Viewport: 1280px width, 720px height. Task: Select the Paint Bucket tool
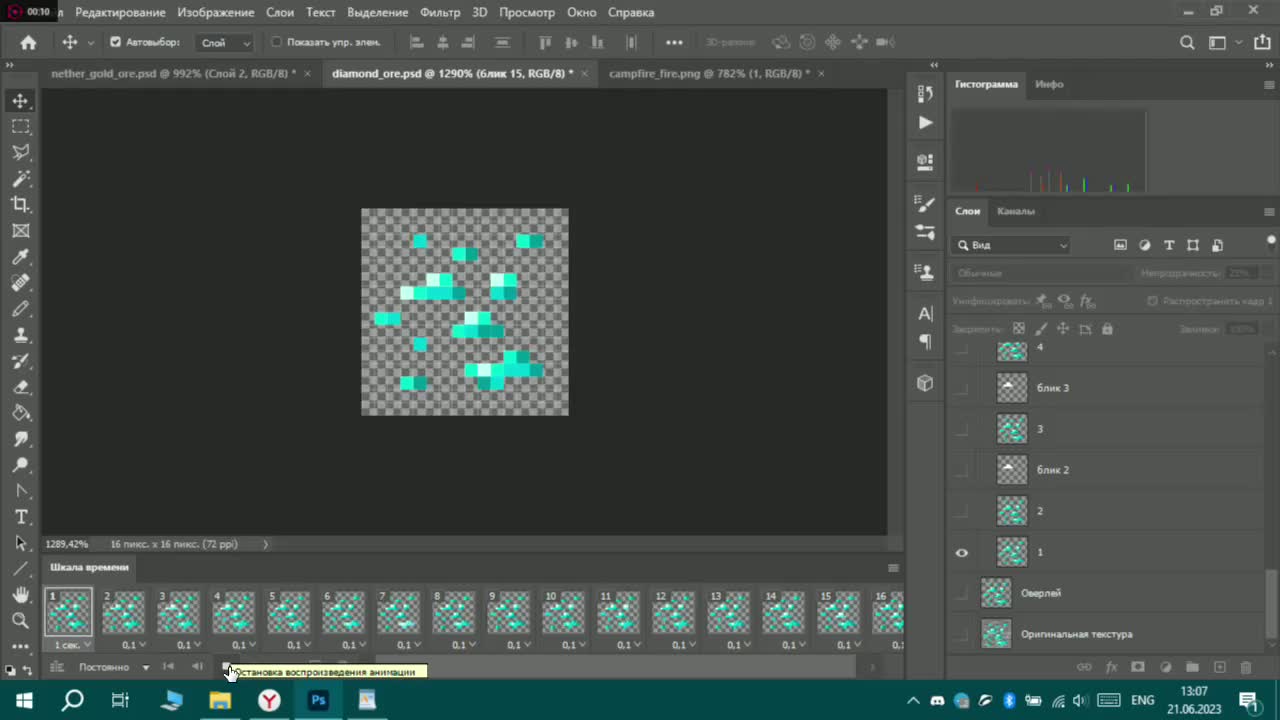click(20, 413)
